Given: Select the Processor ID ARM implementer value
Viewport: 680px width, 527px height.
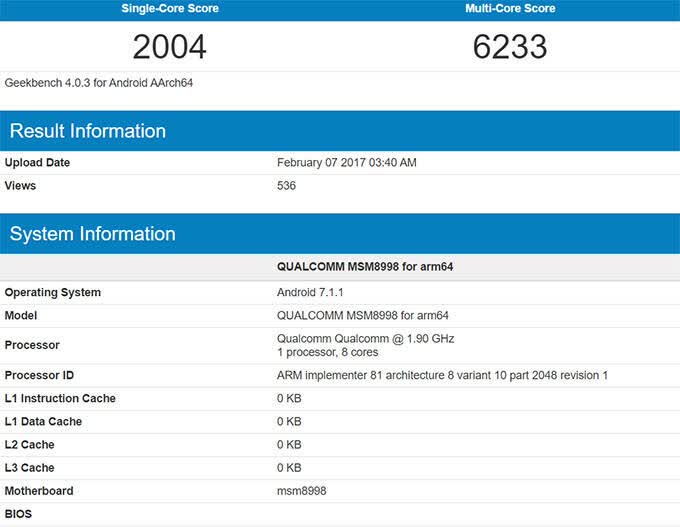Looking at the screenshot, I should [x=442, y=375].
